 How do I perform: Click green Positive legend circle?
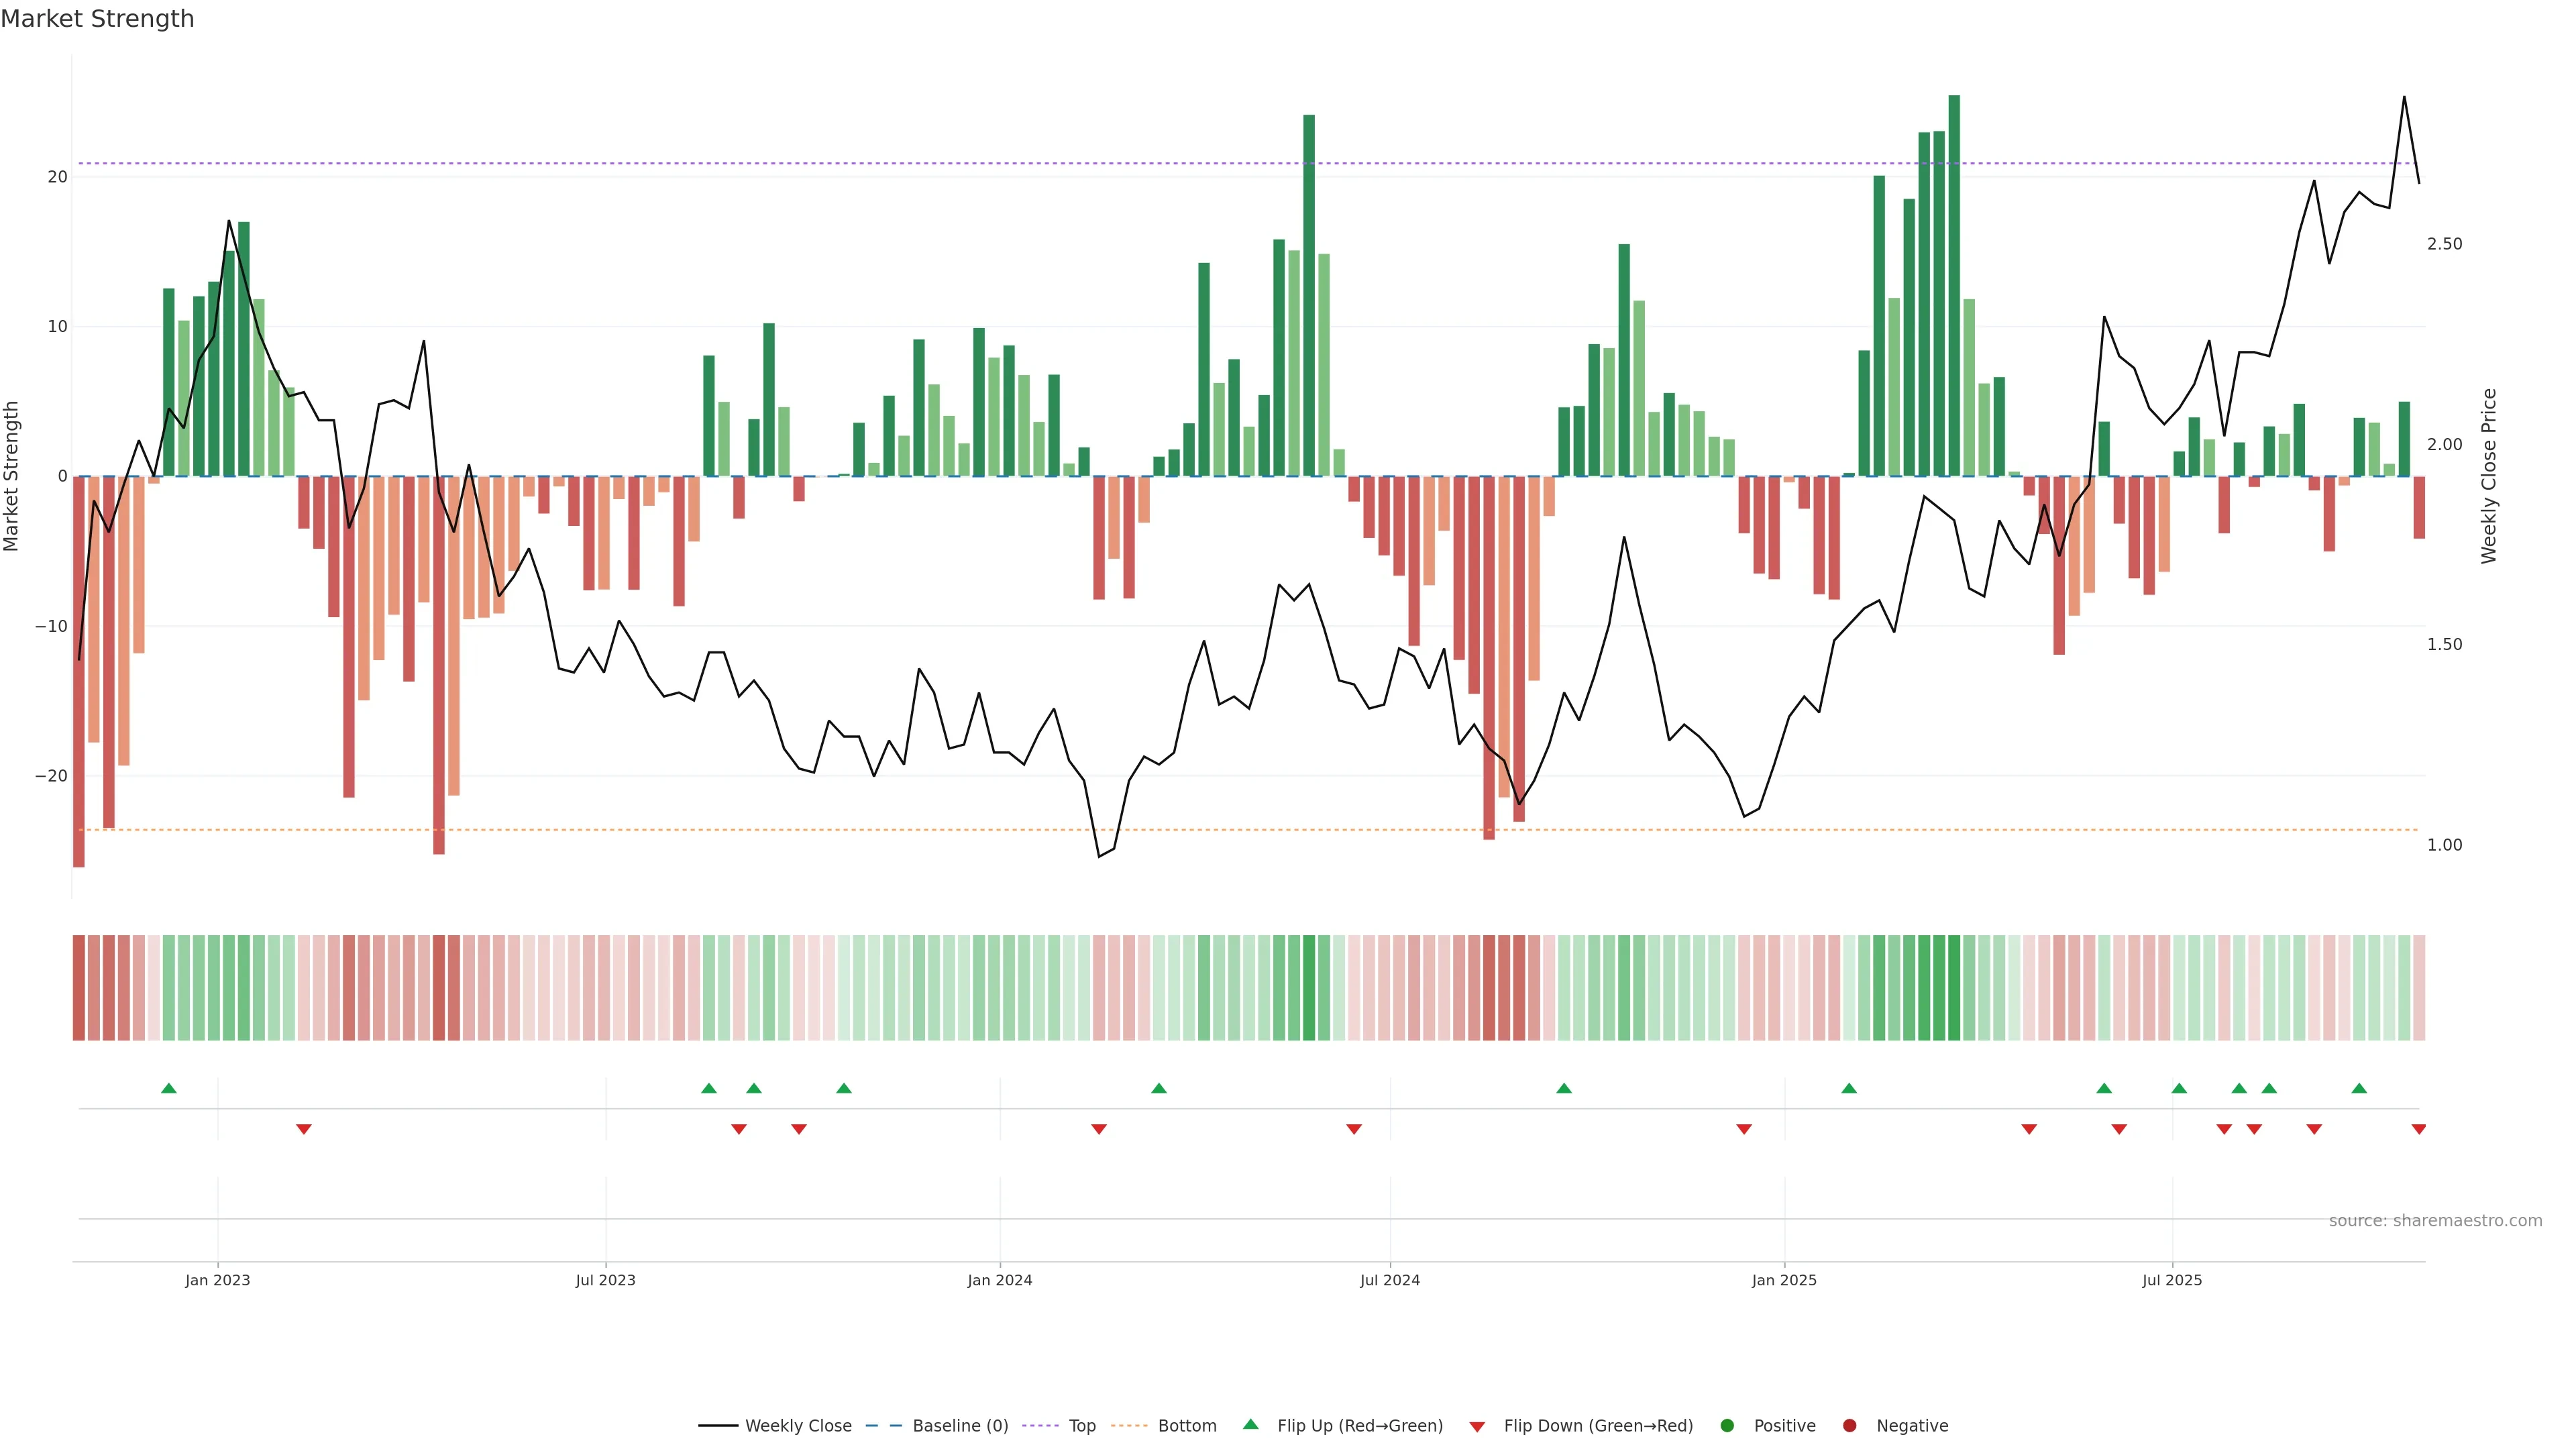tap(1727, 1426)
